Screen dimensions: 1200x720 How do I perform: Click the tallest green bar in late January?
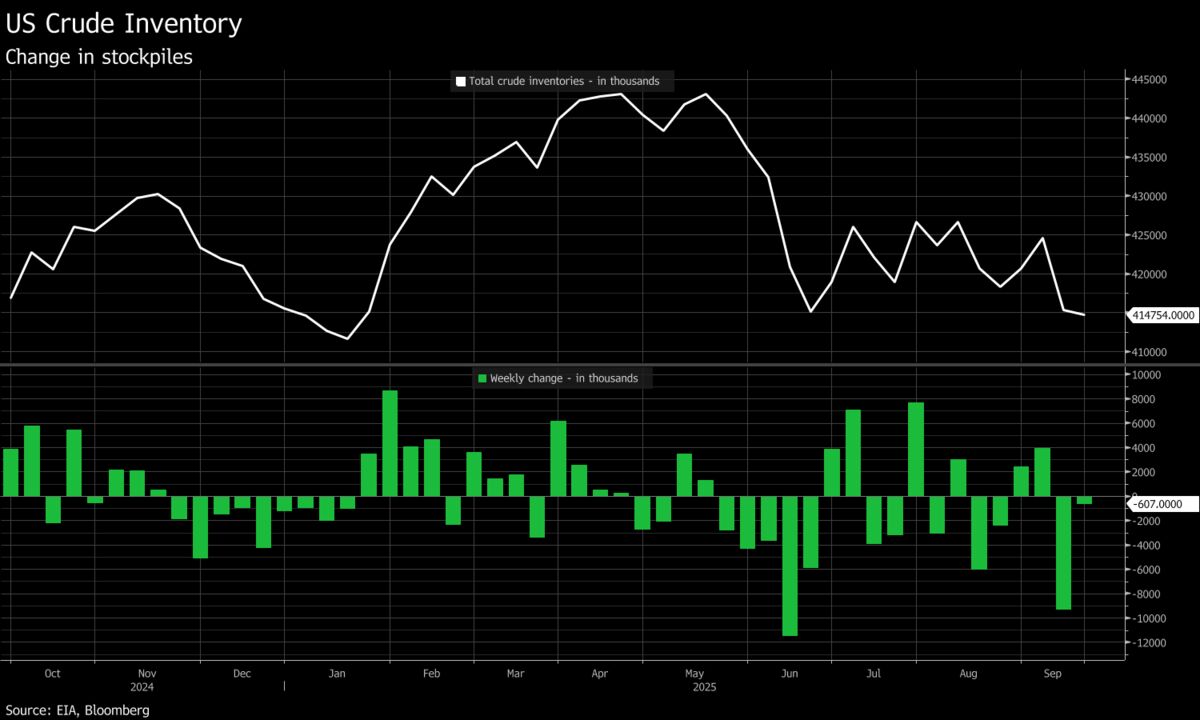pos(390,442)
